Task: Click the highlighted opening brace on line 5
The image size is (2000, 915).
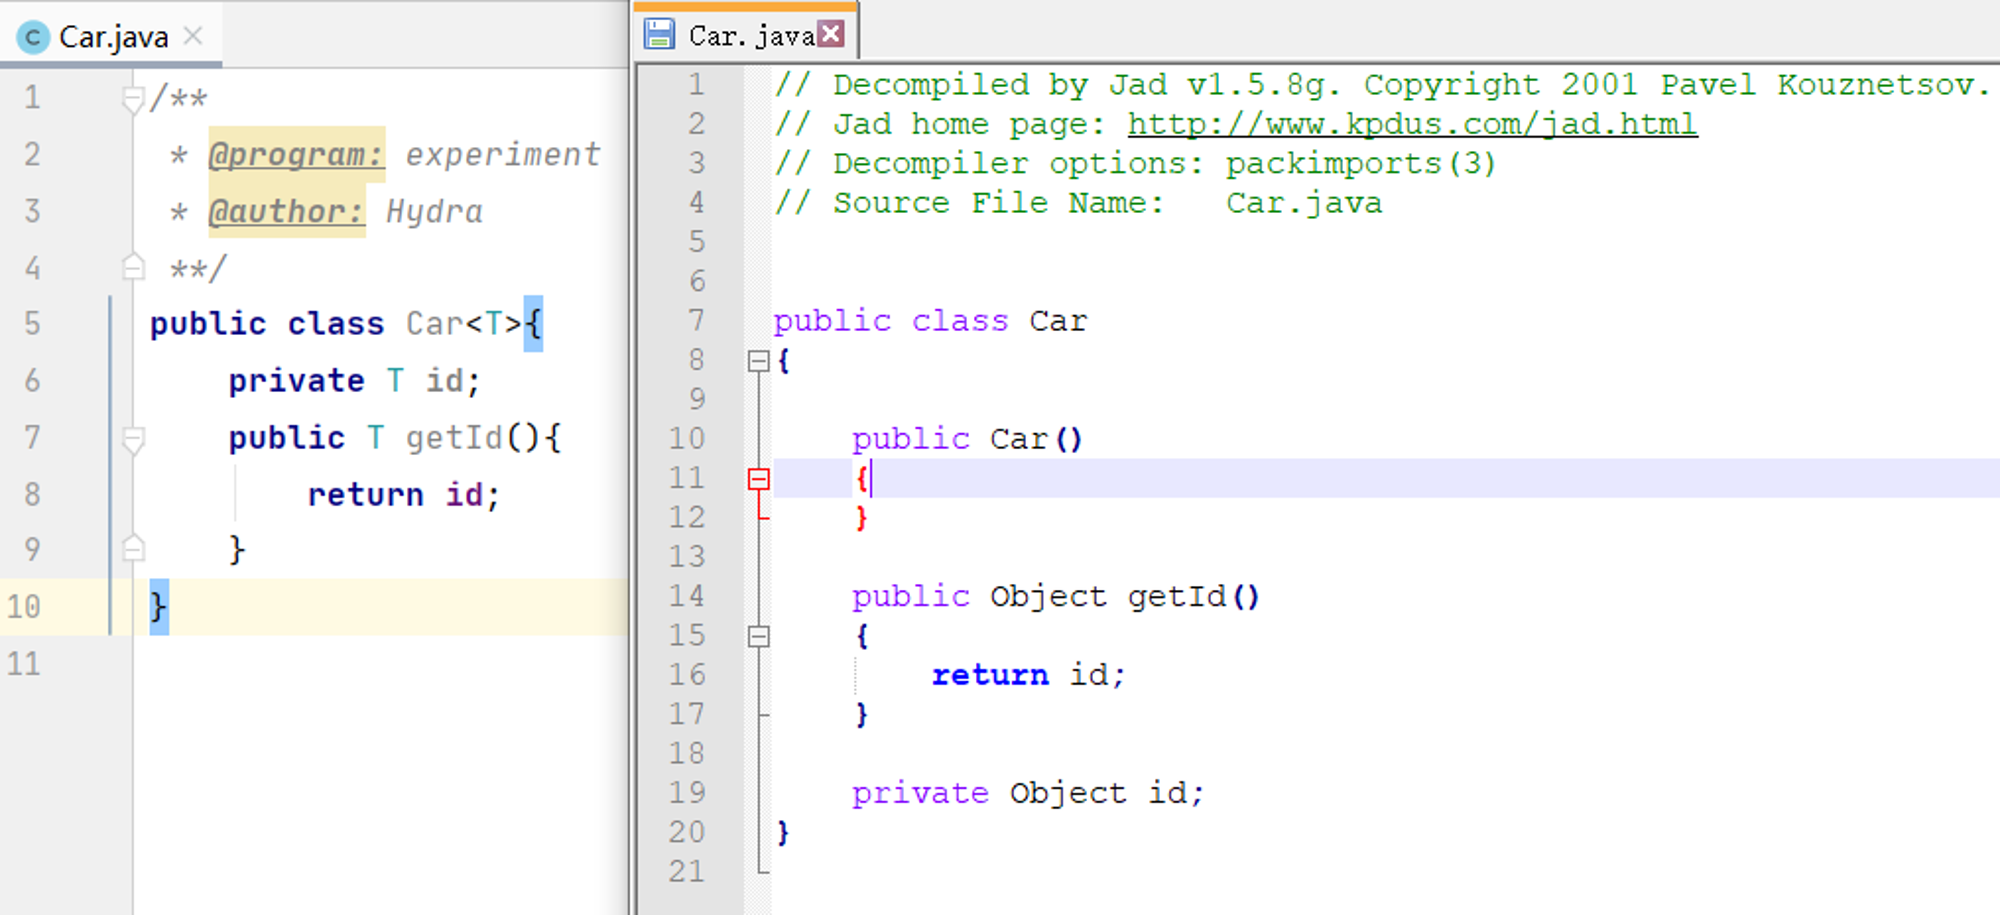Action: pyautogui.click(x=533, y=324)
